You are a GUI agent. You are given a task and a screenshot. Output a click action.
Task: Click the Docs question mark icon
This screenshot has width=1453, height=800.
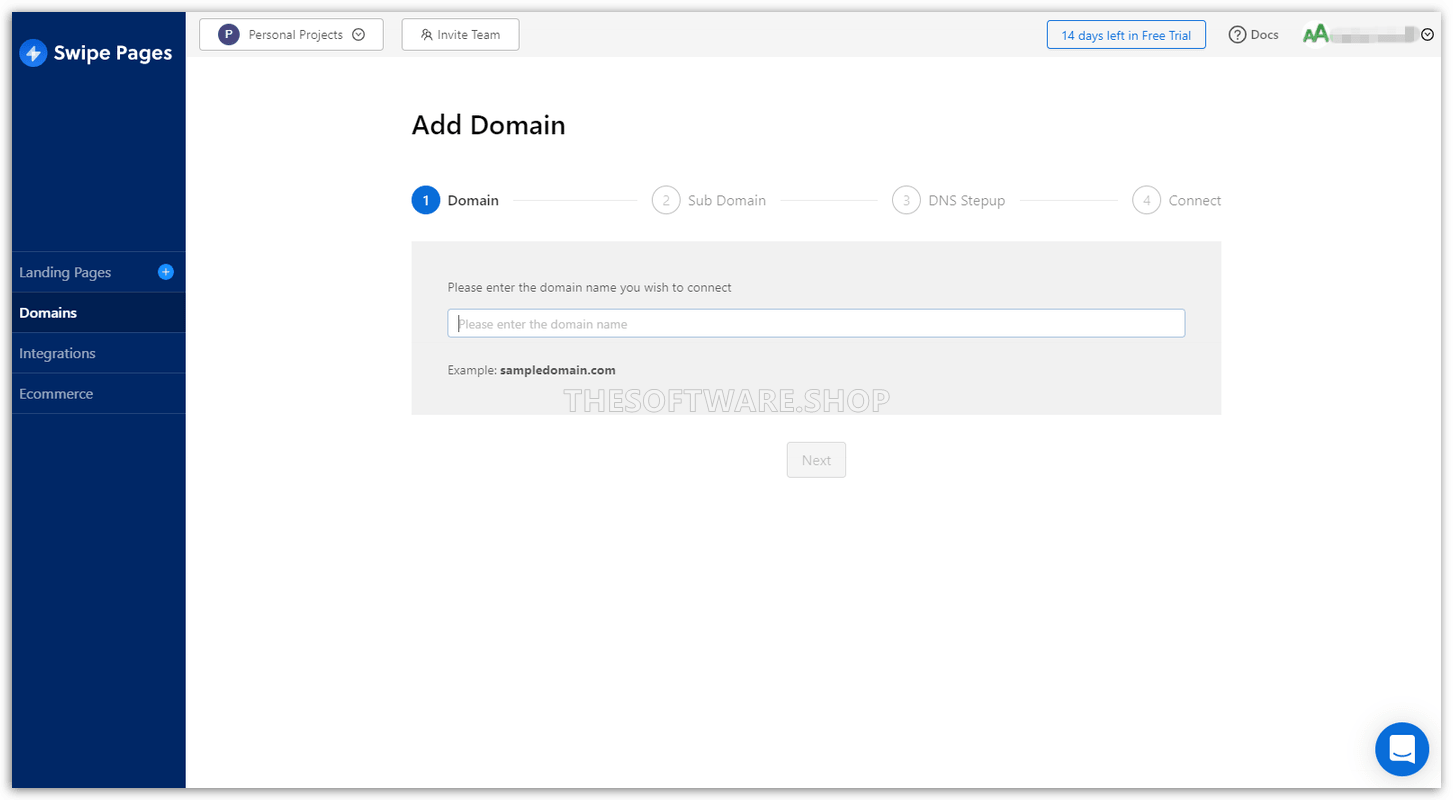1237,35
